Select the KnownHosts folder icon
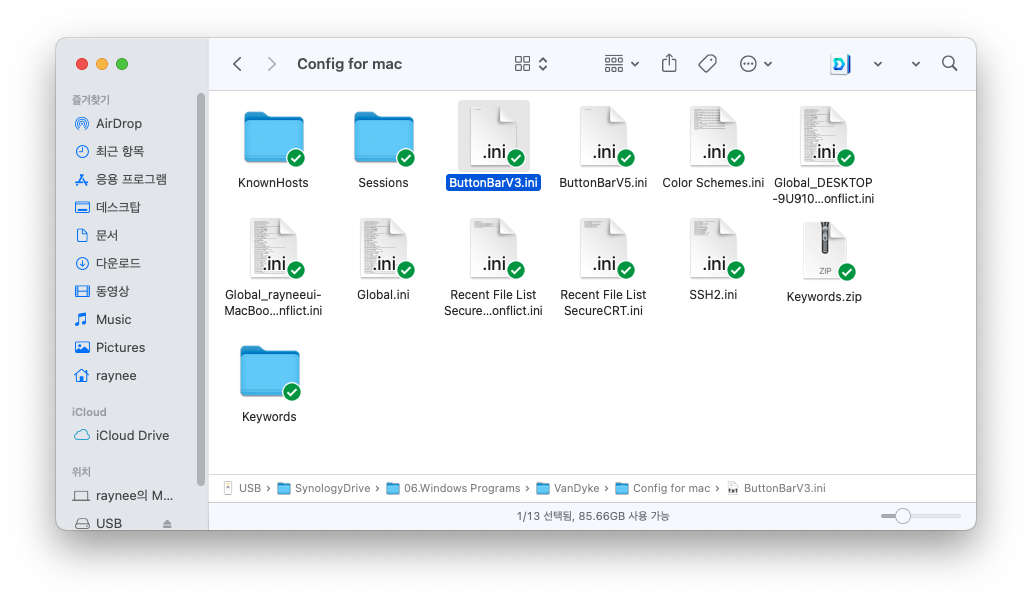The width and height of the screenshot is (1032, 604). 273,138
